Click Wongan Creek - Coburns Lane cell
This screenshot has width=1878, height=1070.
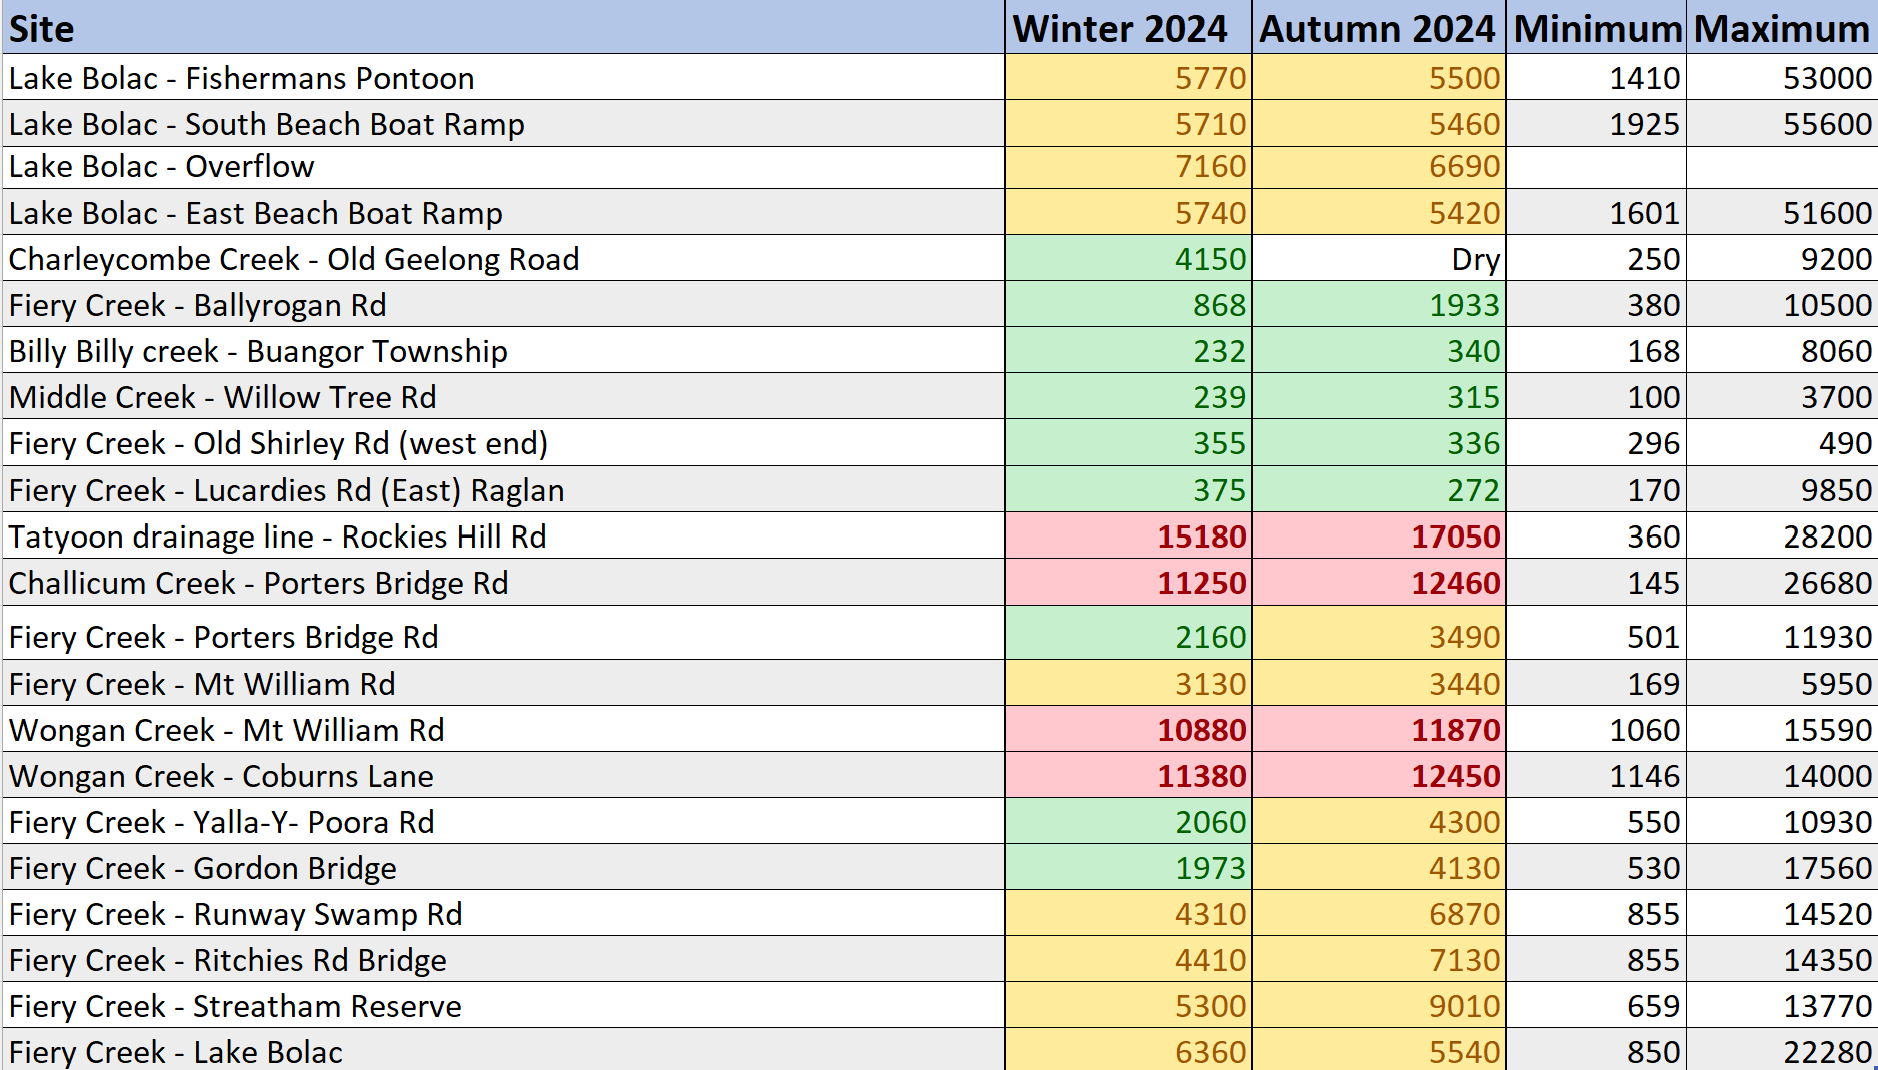pyautogui.click(x=503, y=775)
